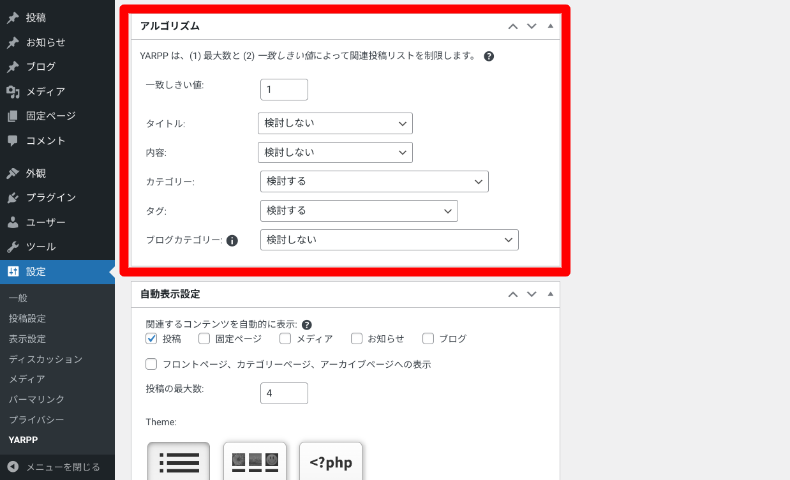Click the プラグイン plug icon
The height and width of the screenshot is (480, 790).
coord(13,197)
